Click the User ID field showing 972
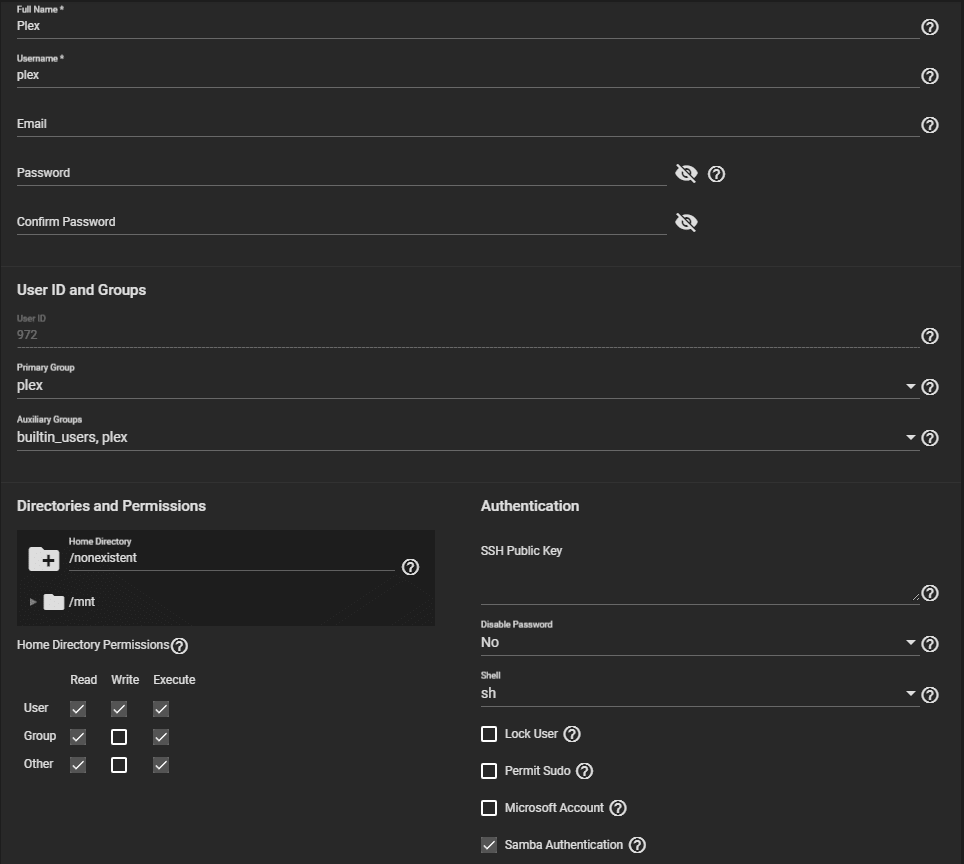The image size is (964, 864). (x=468, y=335)
